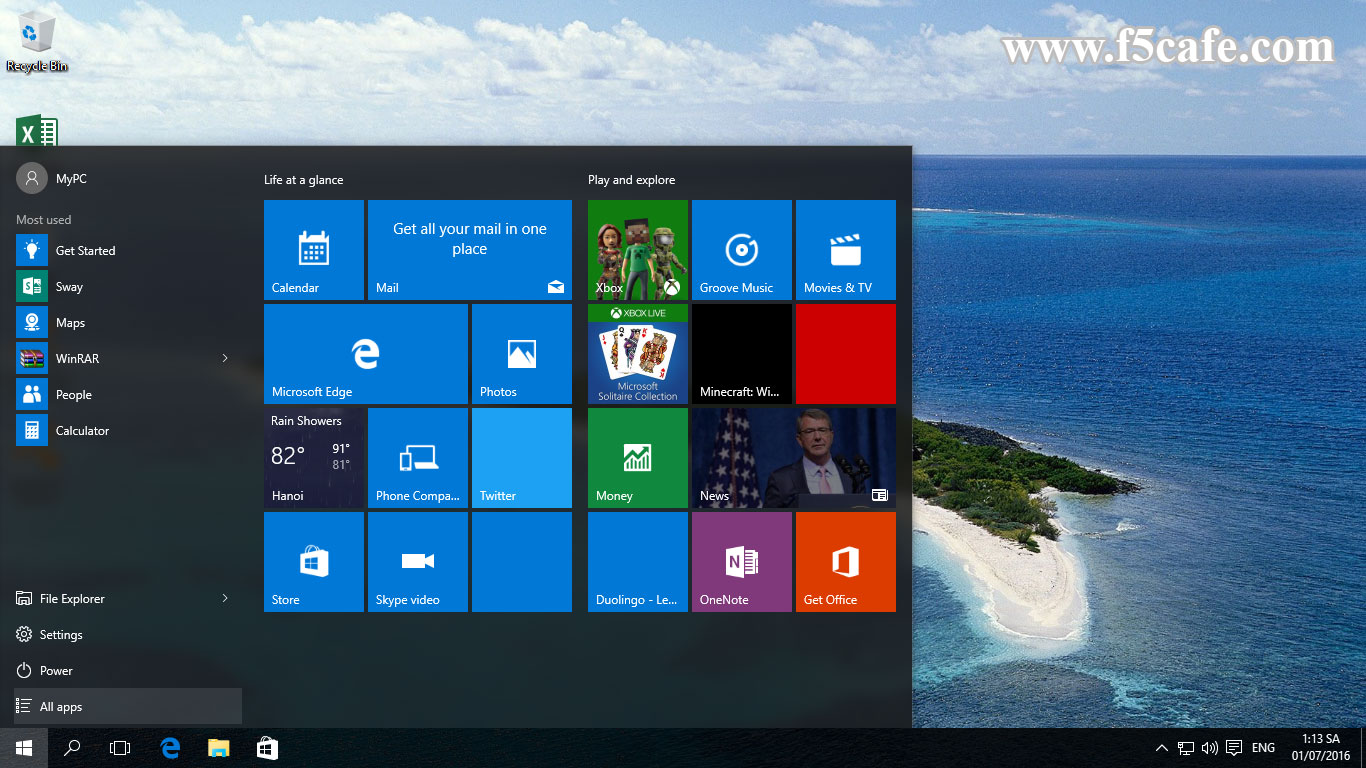Launch the Xbox tile
The image size is (1366, 768).
pos(637,249)
